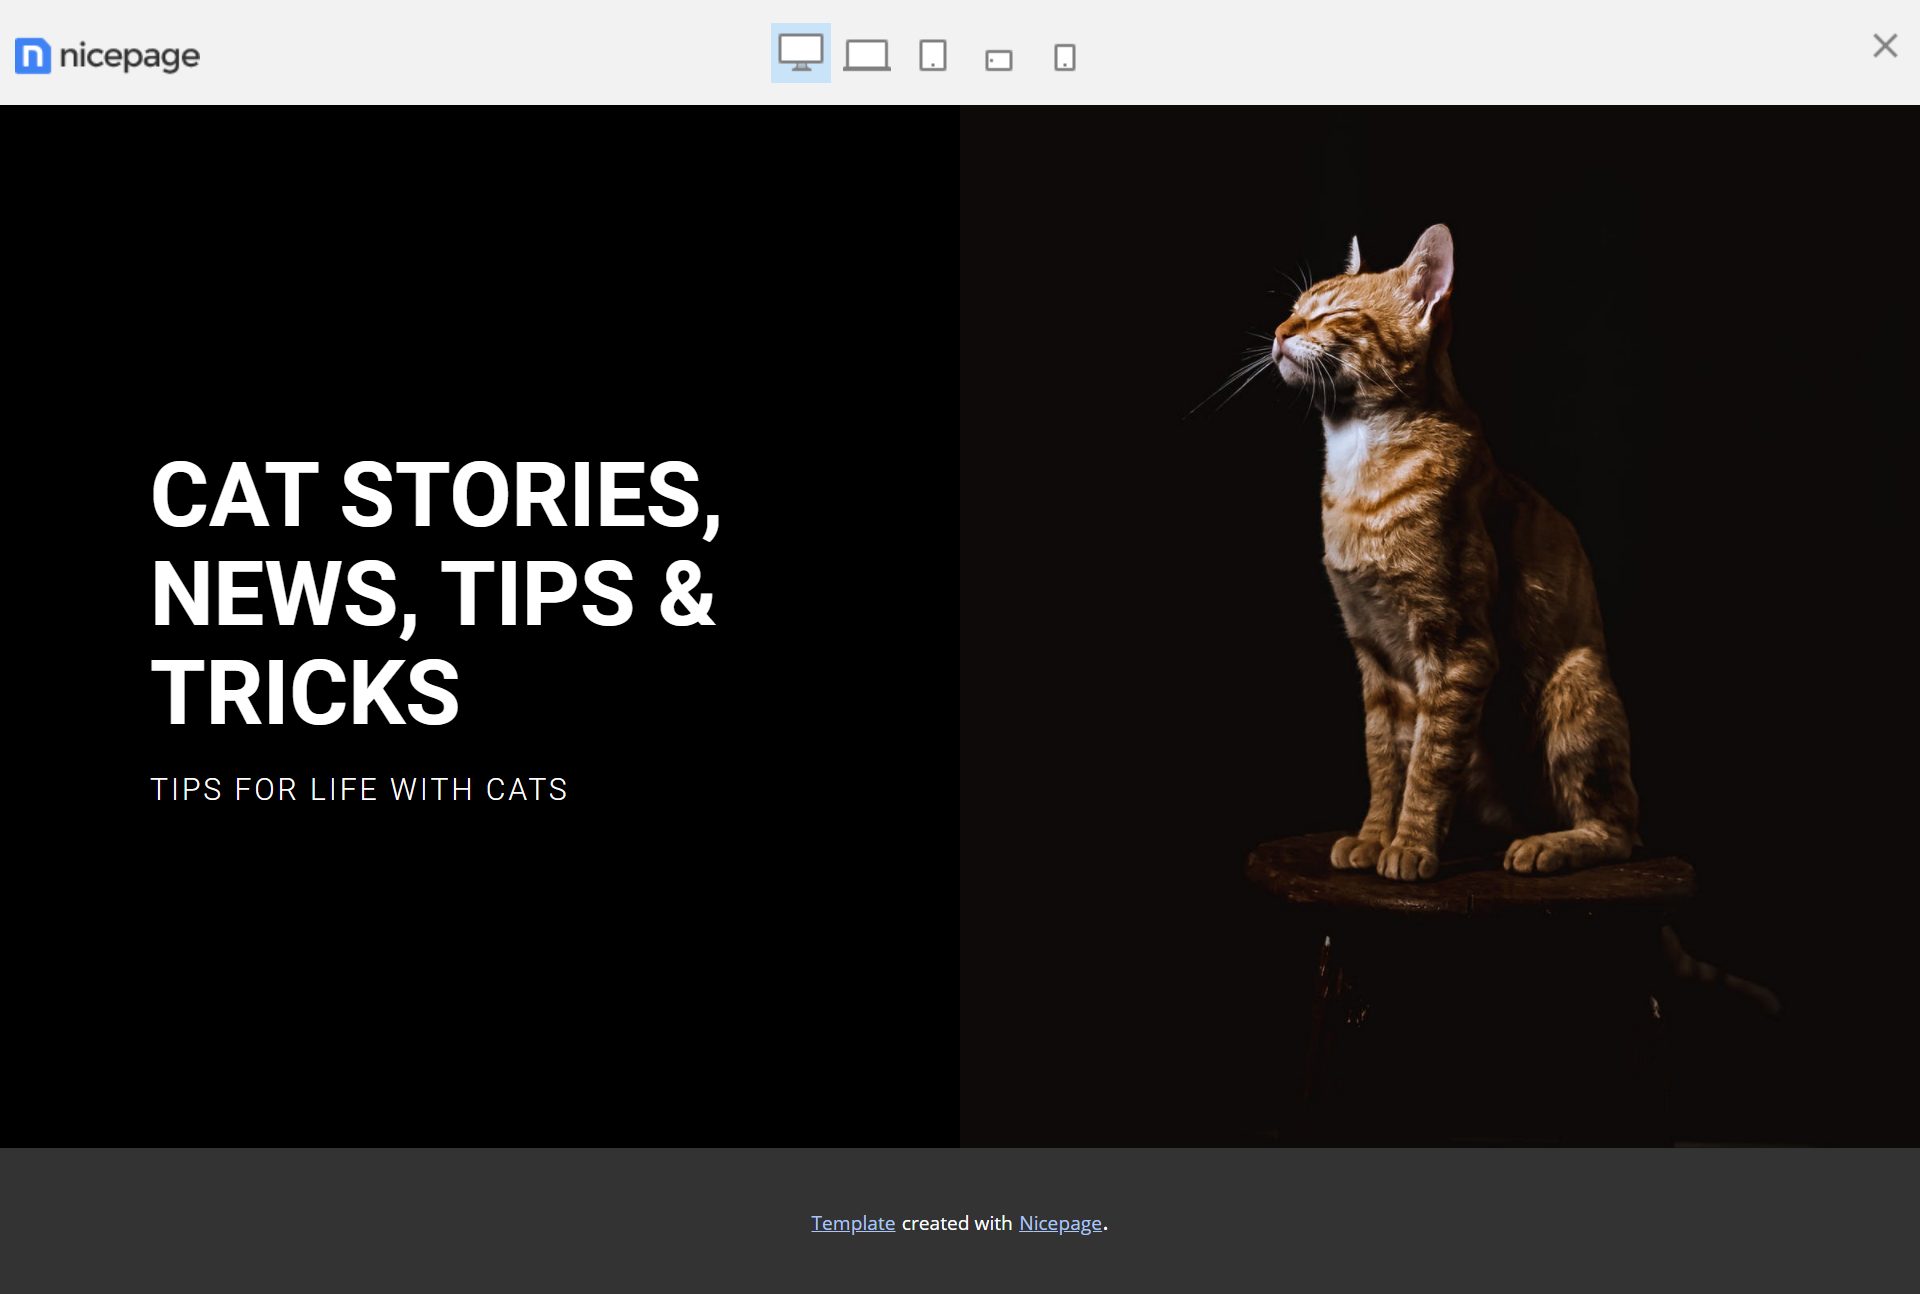
Task: Switch to portrait phone preview icon
Action: pos(1065,57)
